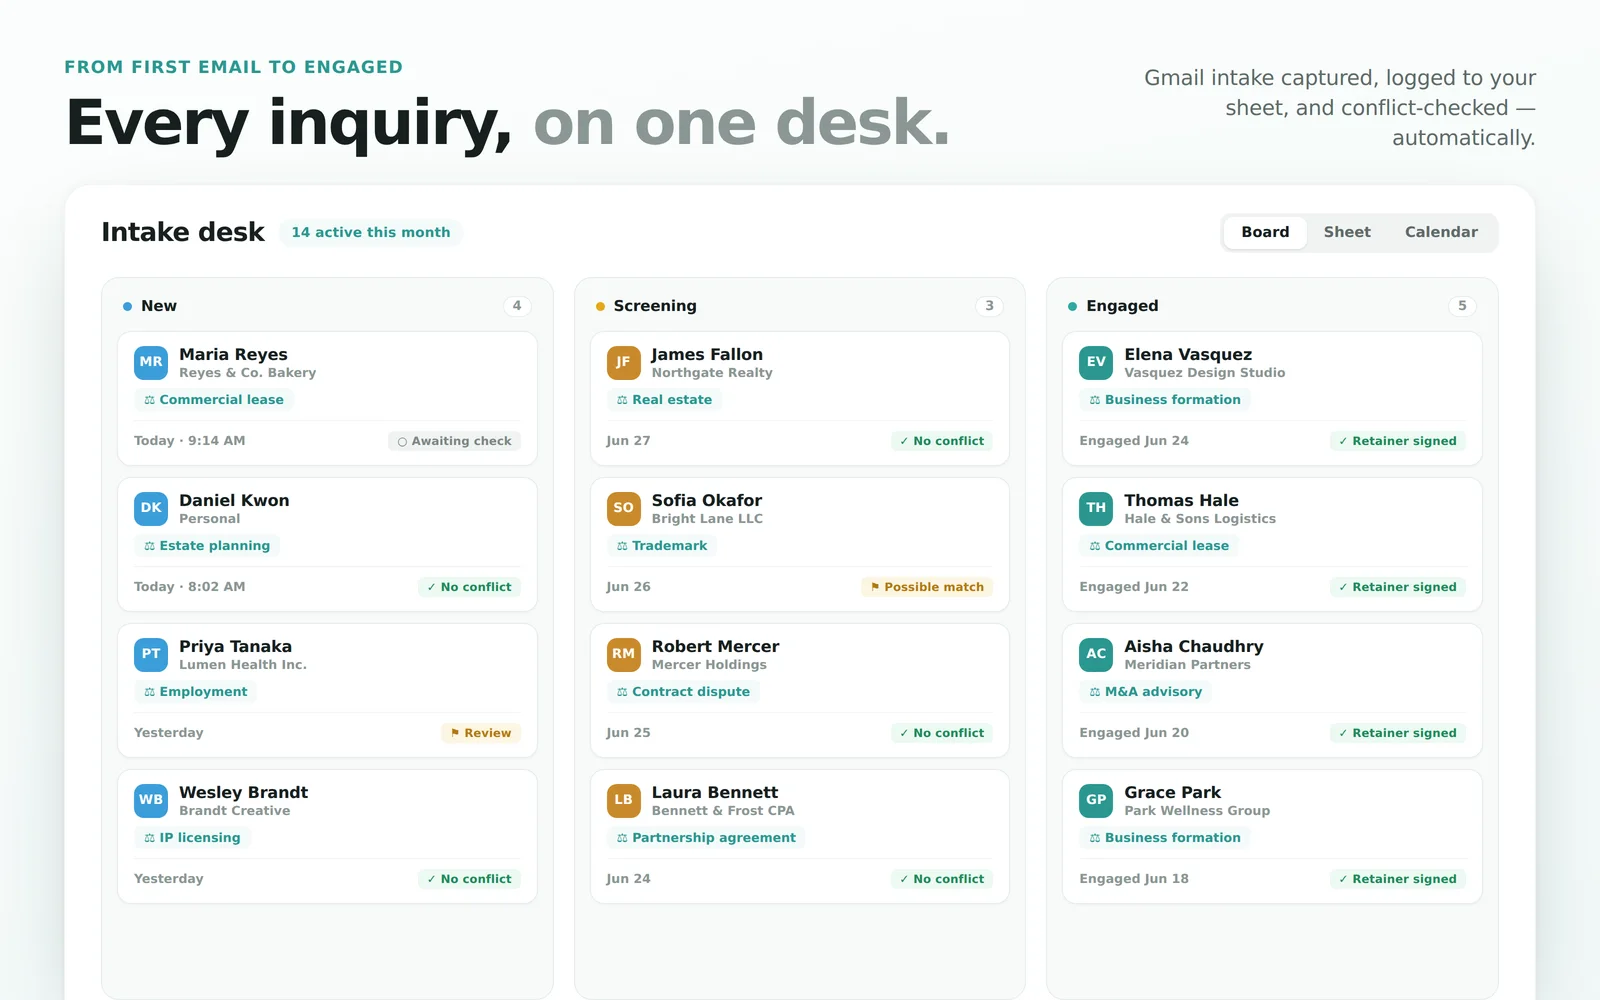Select the 'Lumen Health Inc.' company text
The image size is (1600, 1000).
(243, 665)
